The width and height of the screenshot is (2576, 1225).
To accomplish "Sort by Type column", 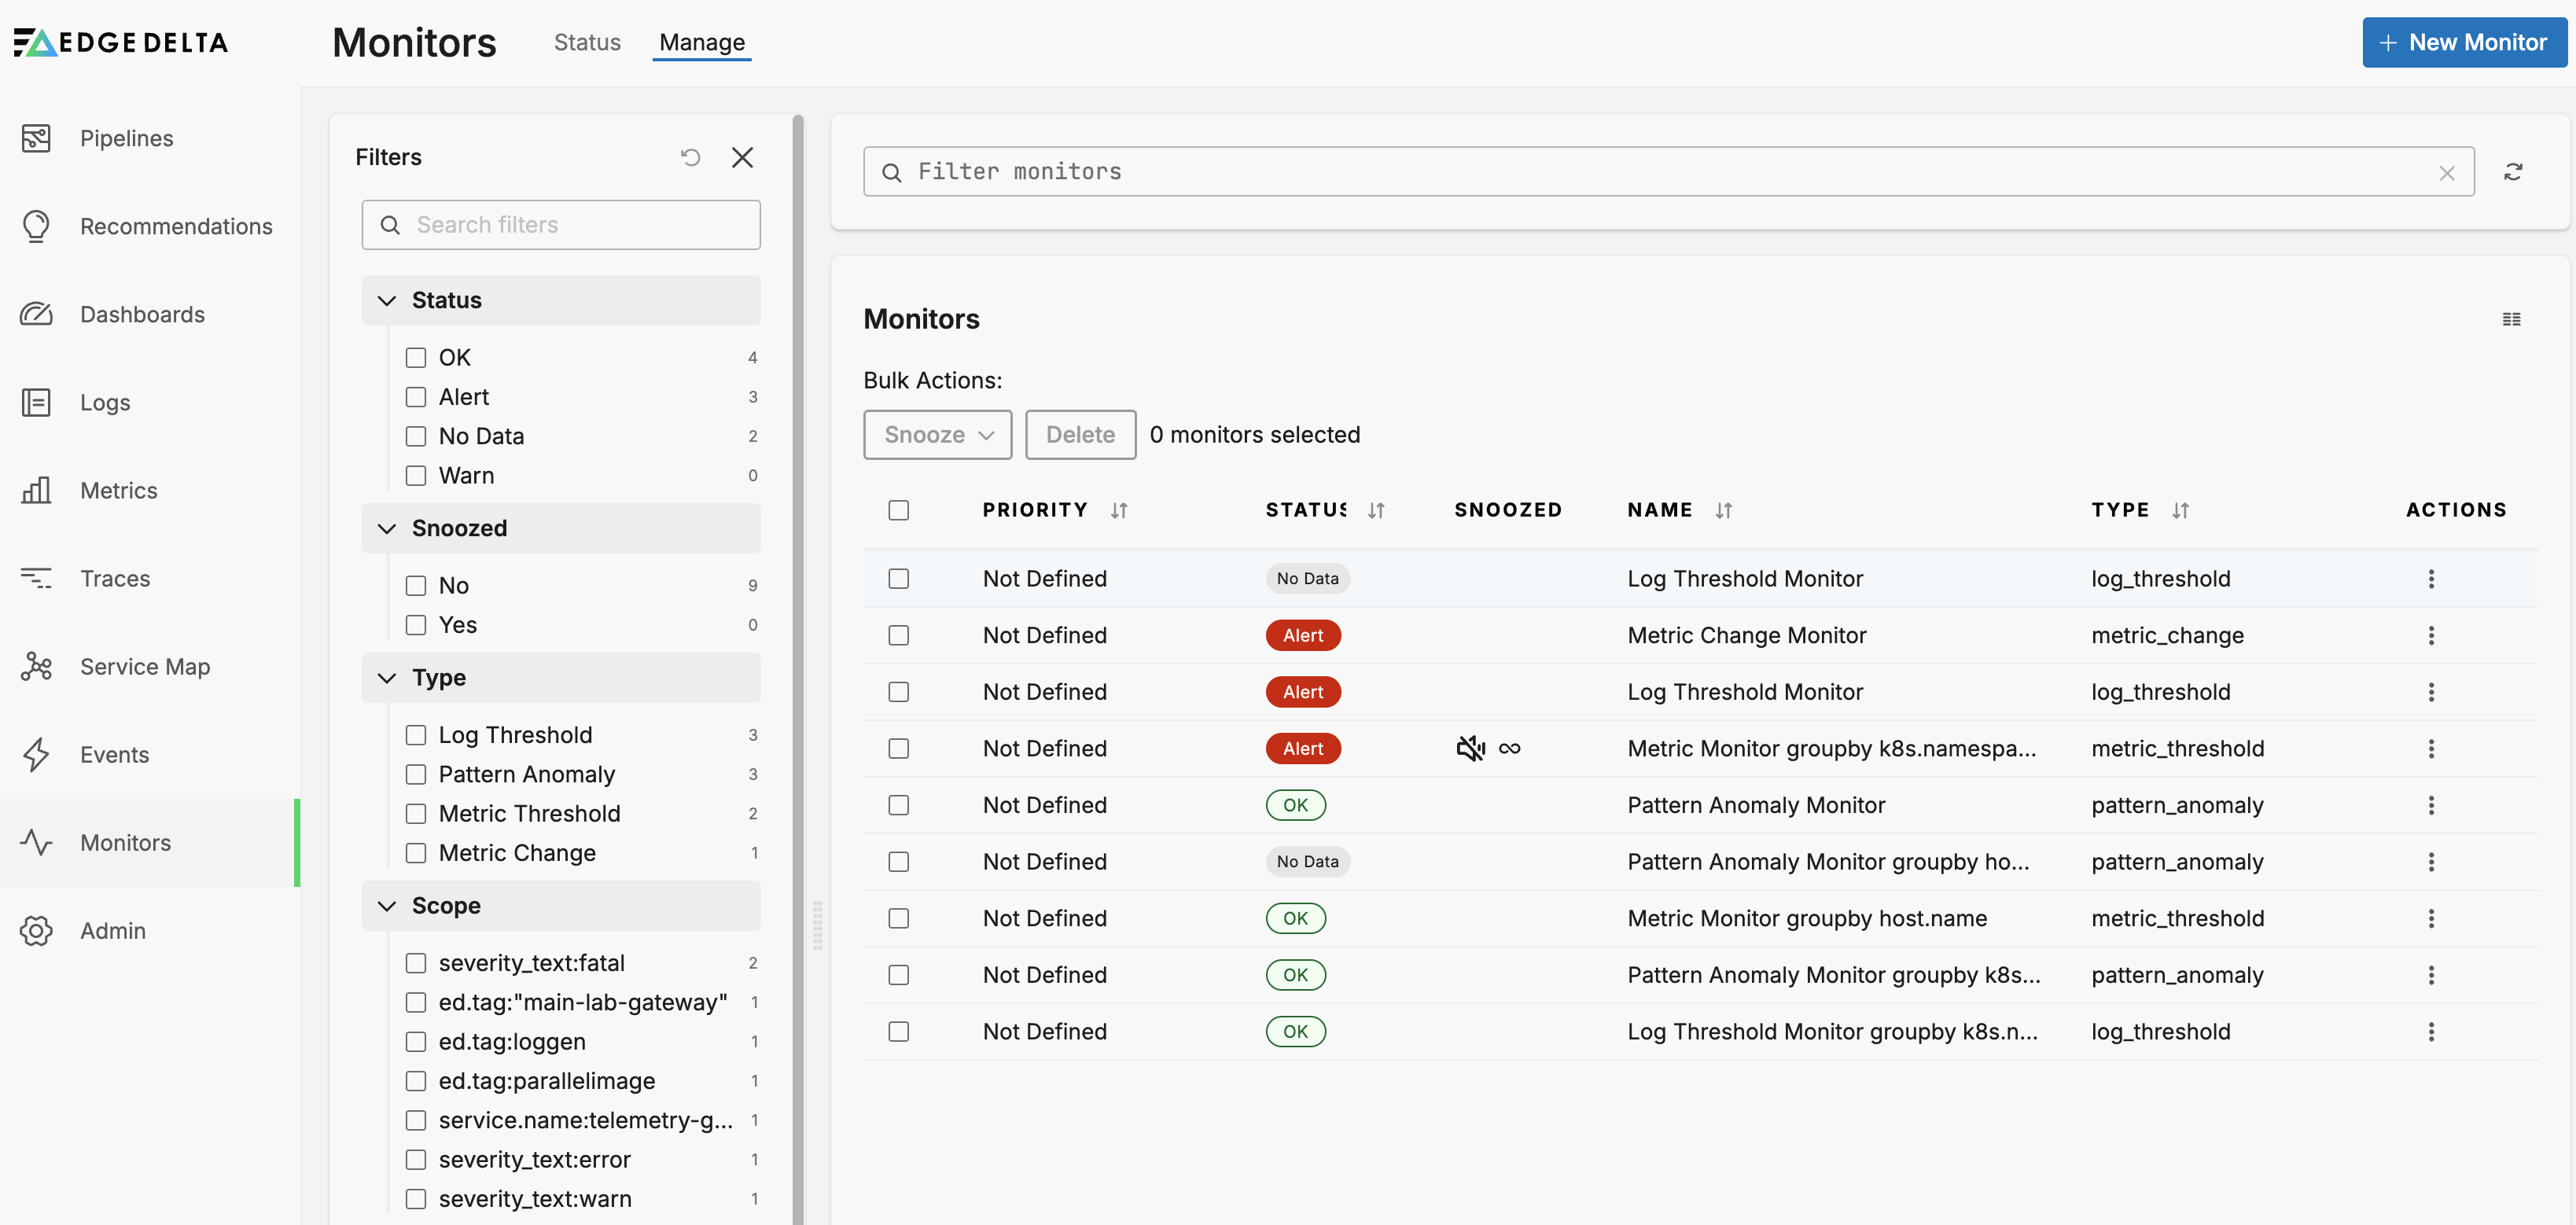I will coord(2180,510).
